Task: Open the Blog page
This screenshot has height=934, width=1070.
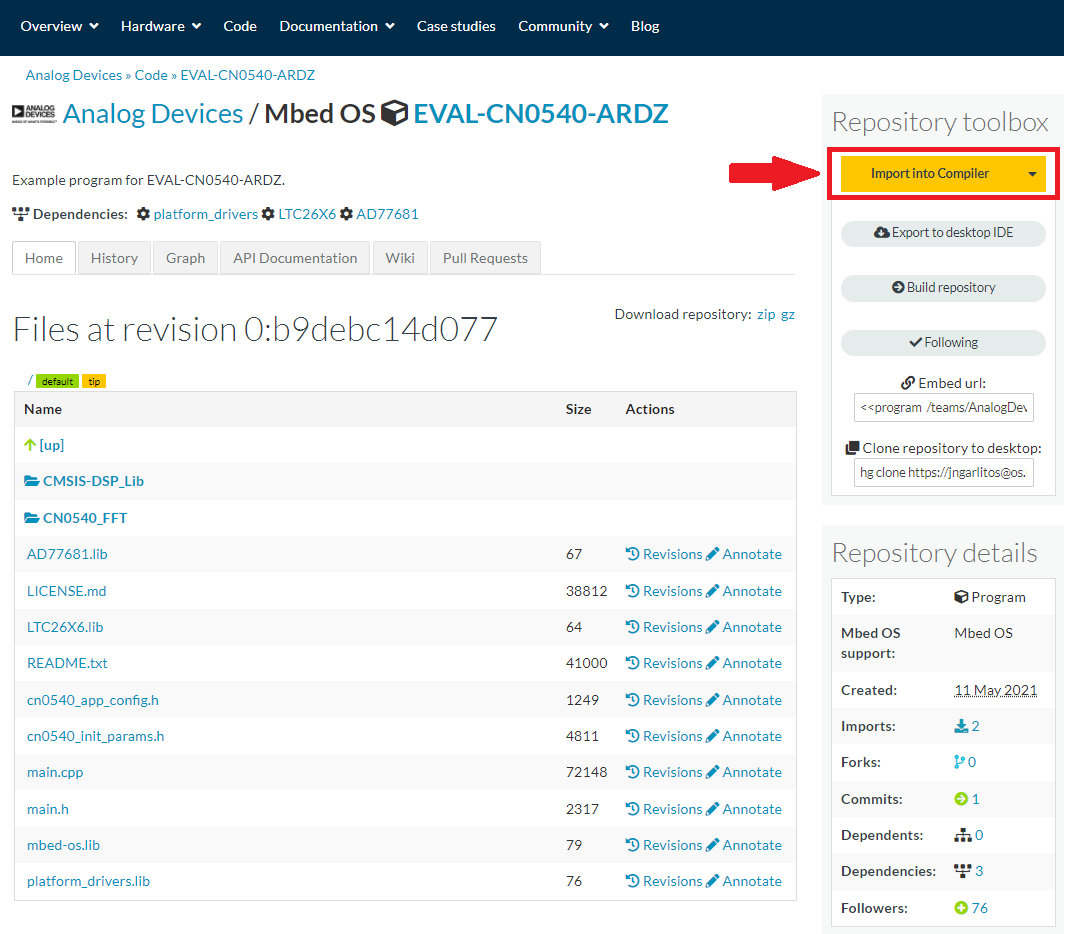Action: coord(645,26)
